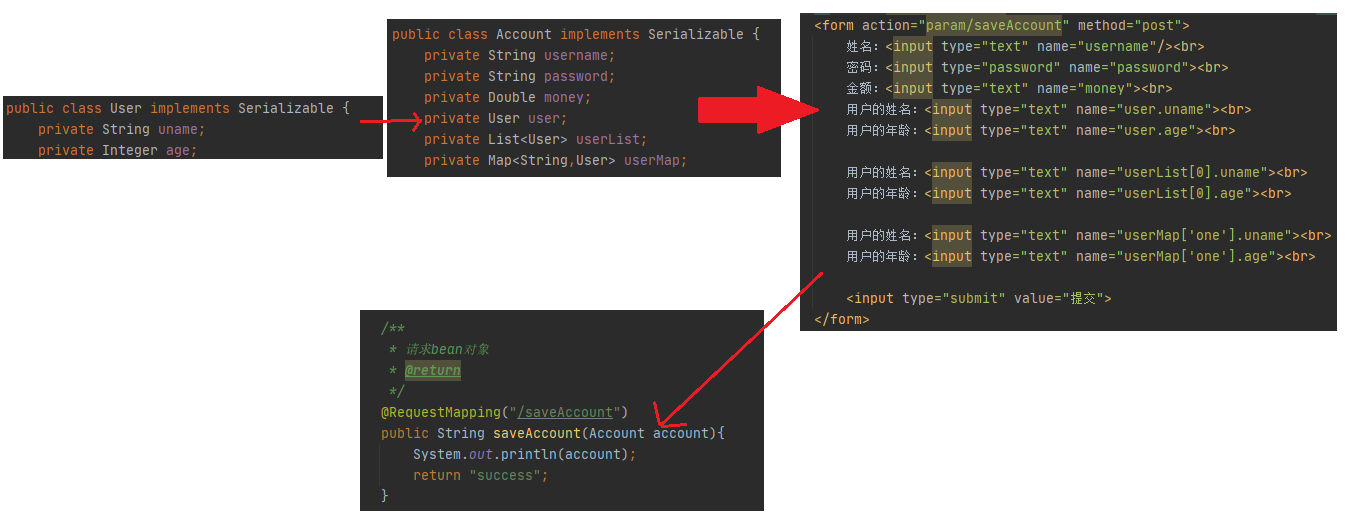Click the input line named "userMap['one'].age"
This screenshot has height=522, width=1346.
coord(1081,256)
